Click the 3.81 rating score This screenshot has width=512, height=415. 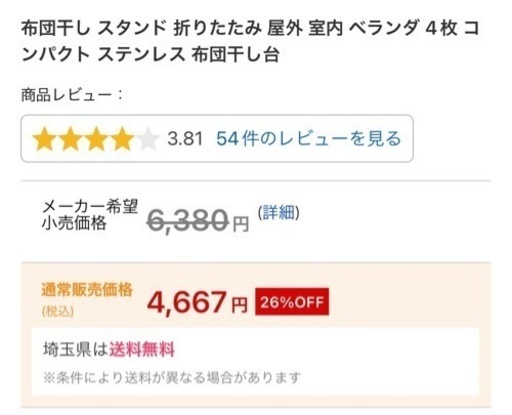[185, 139]
